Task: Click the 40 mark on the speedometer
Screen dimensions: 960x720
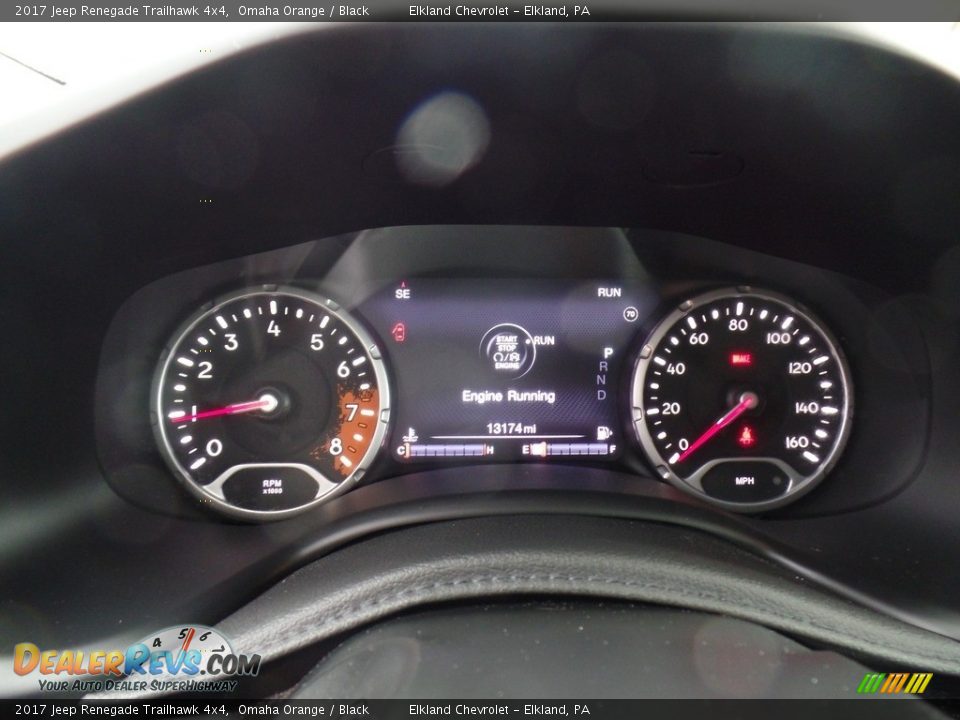Action: 676,369
